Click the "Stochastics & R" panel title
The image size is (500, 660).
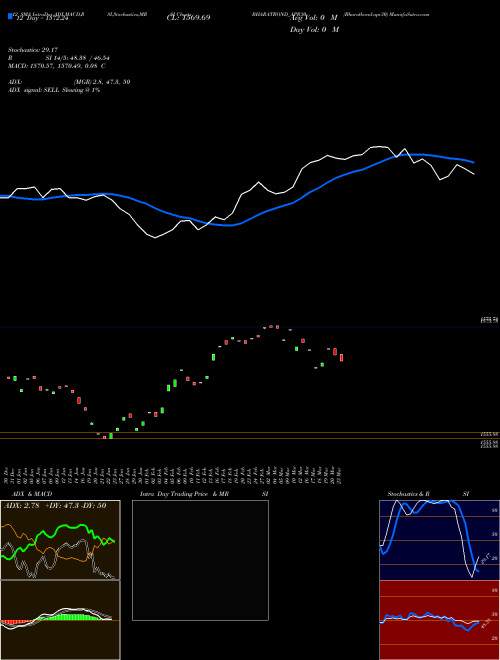coord(408,494)
